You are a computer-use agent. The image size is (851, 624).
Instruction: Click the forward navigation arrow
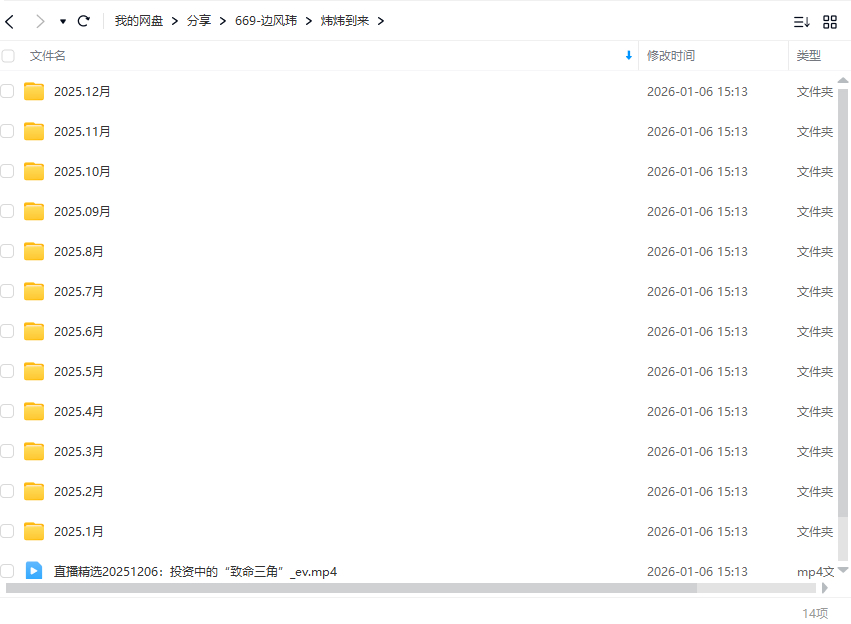(x=40, y=21)
